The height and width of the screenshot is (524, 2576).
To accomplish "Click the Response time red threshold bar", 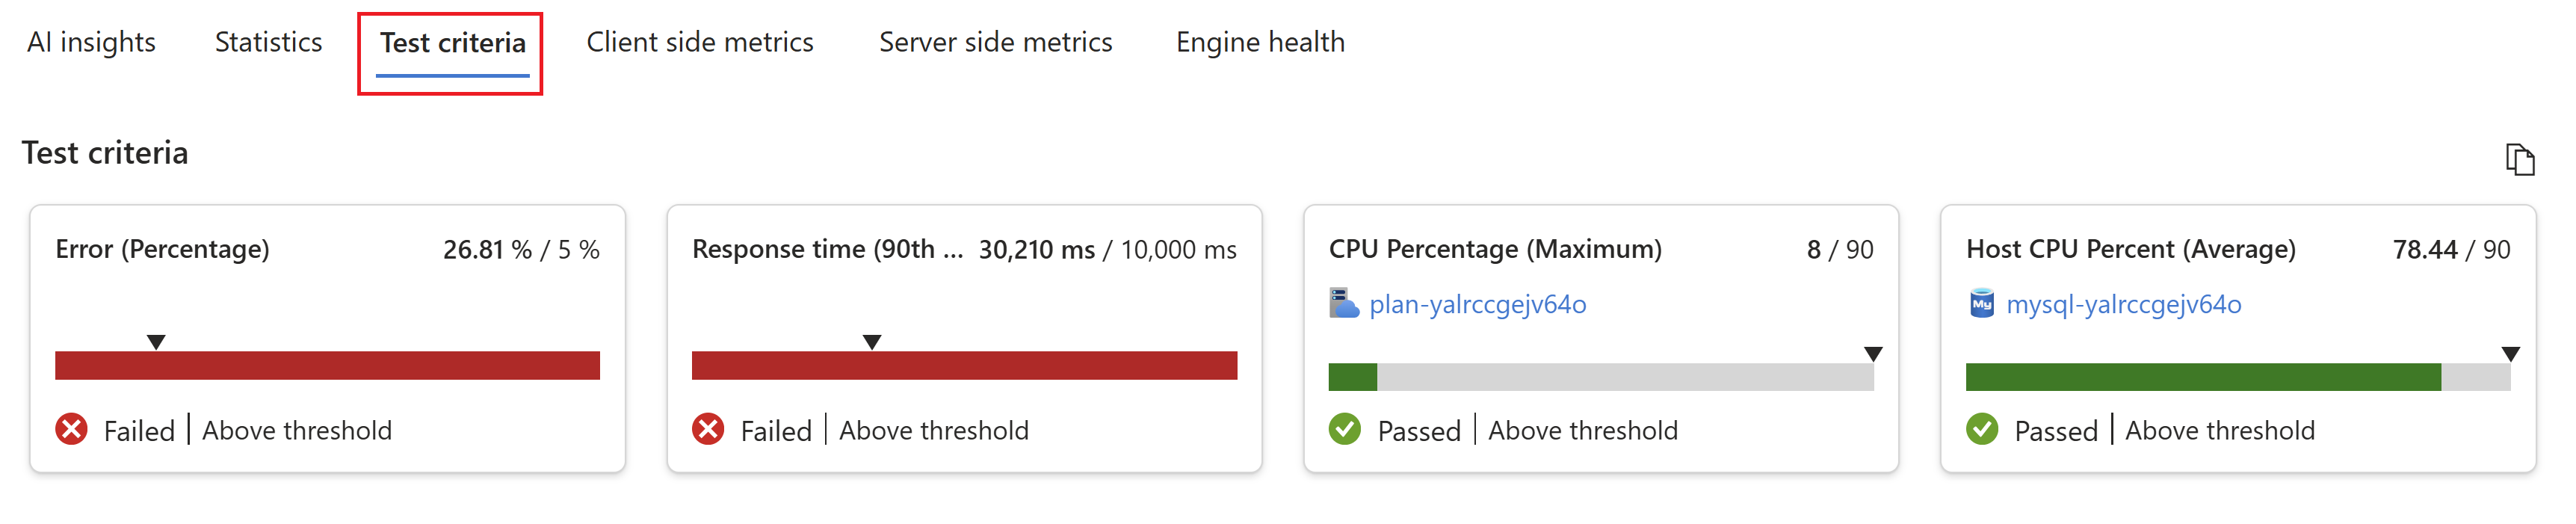I will pyautogui.click(x=964, y=365).
